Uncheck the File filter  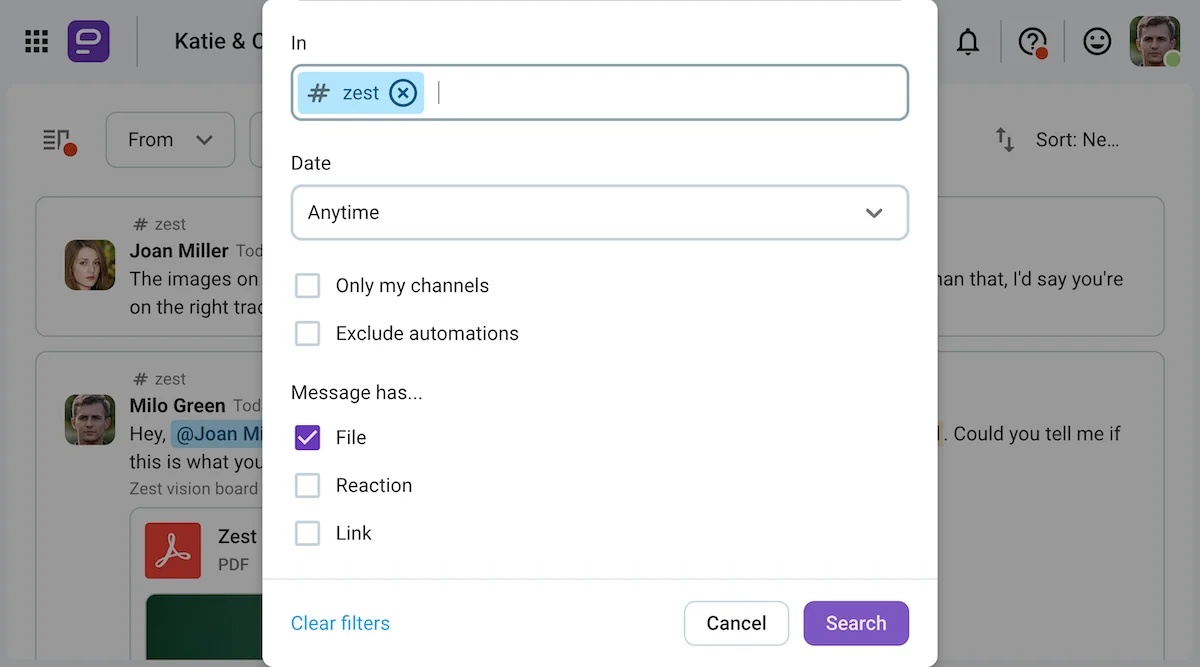(307, 437)
